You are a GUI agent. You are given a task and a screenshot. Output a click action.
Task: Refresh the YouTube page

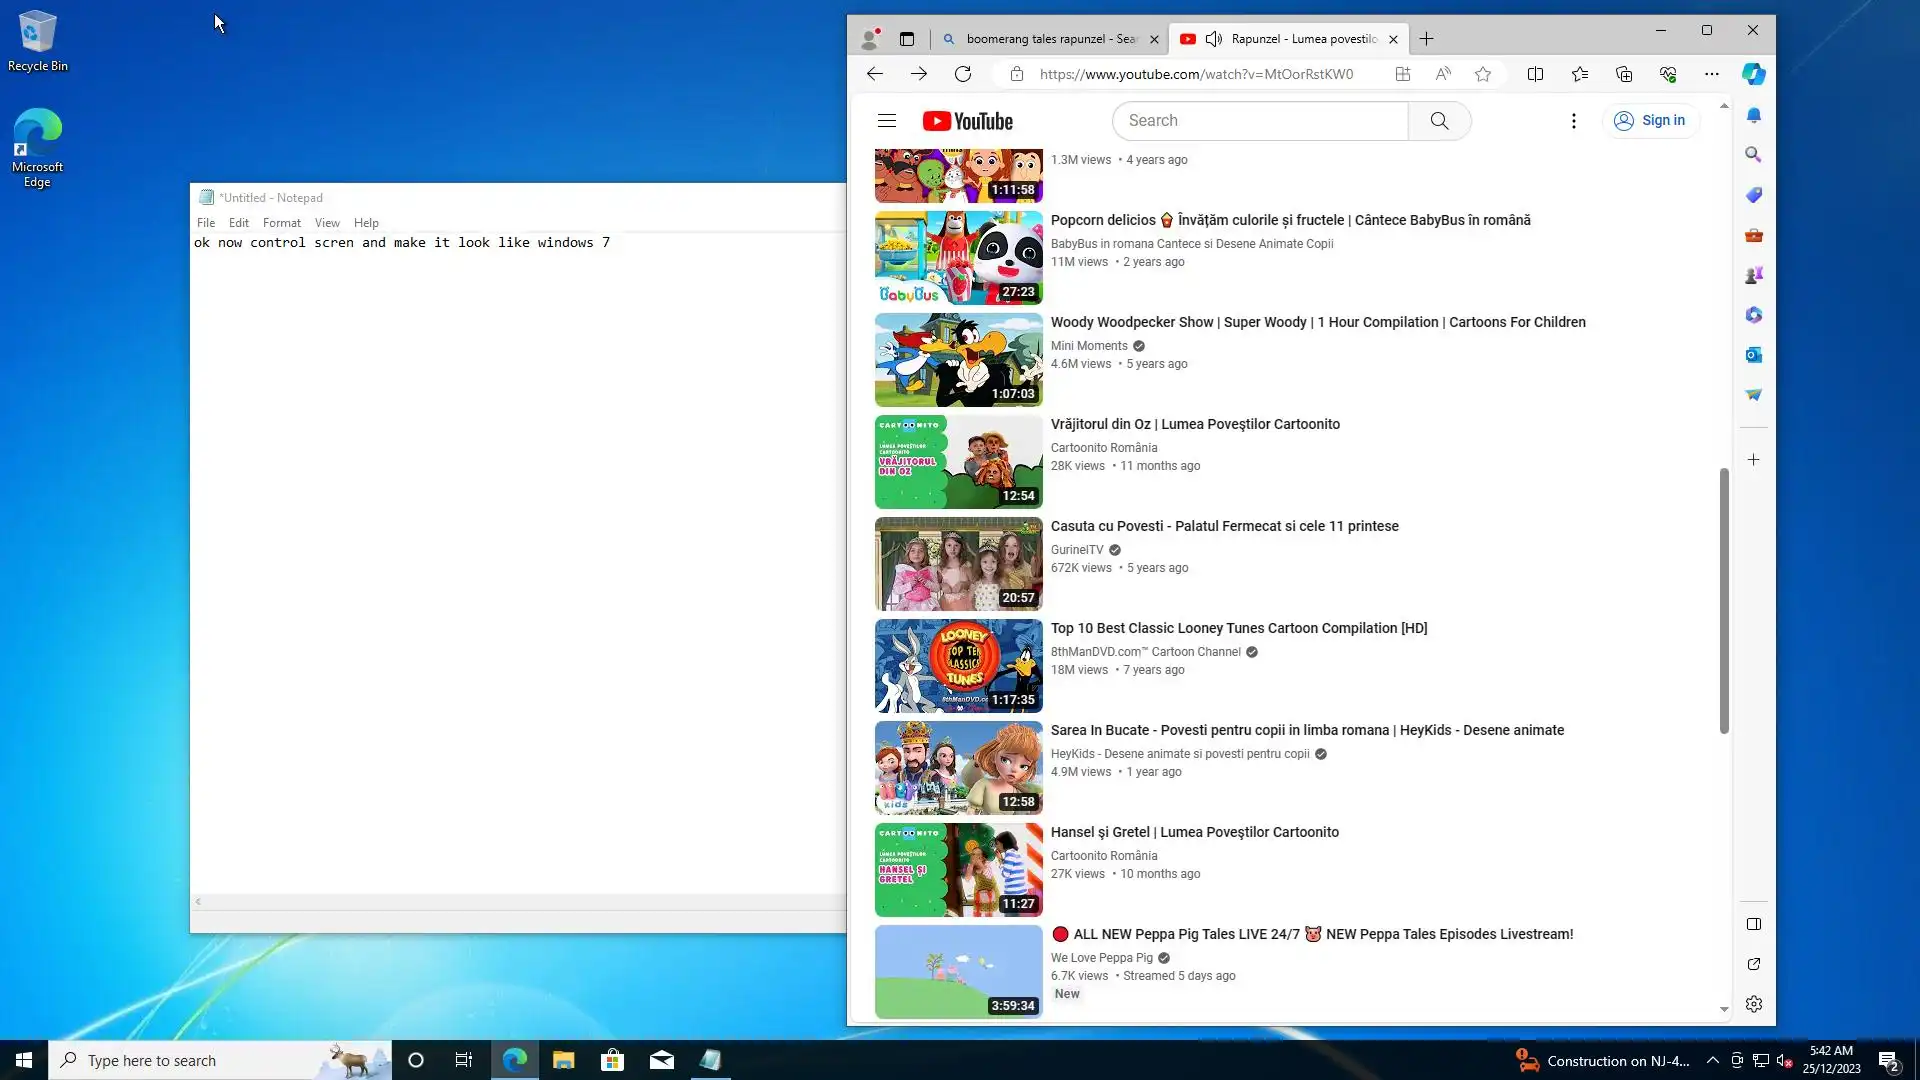962,74
